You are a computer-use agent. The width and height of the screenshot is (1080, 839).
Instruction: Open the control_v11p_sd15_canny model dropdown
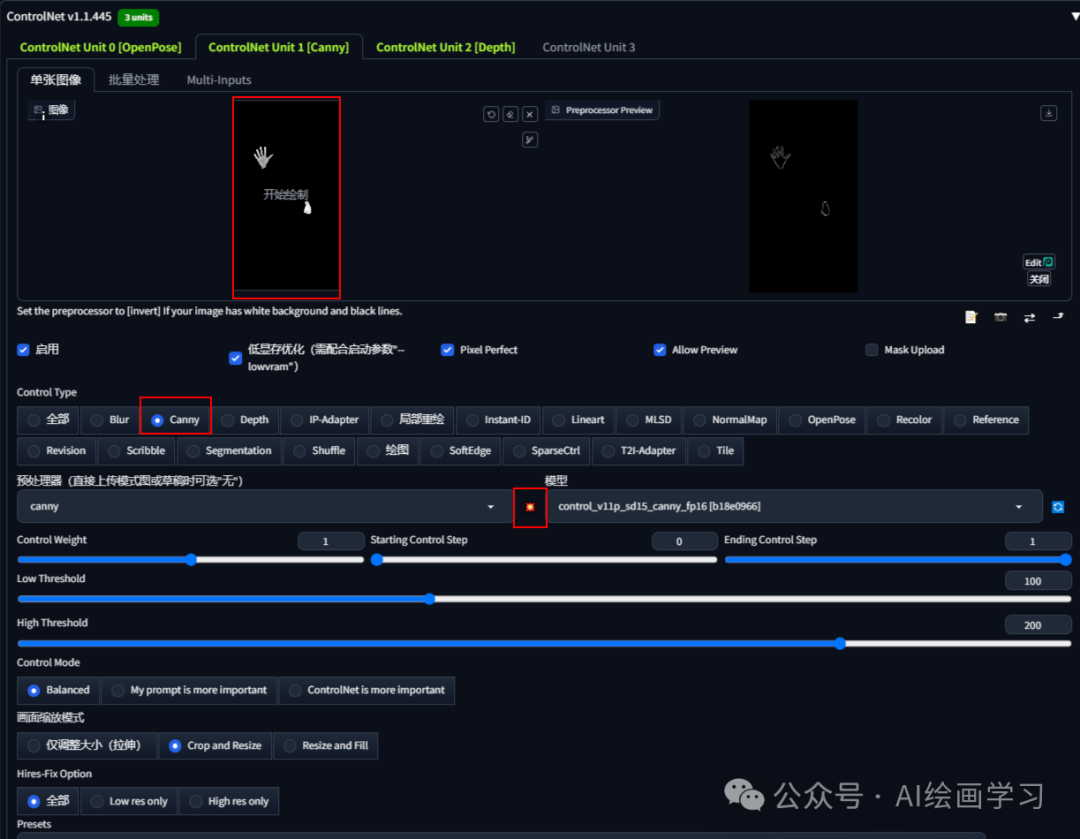793,507
